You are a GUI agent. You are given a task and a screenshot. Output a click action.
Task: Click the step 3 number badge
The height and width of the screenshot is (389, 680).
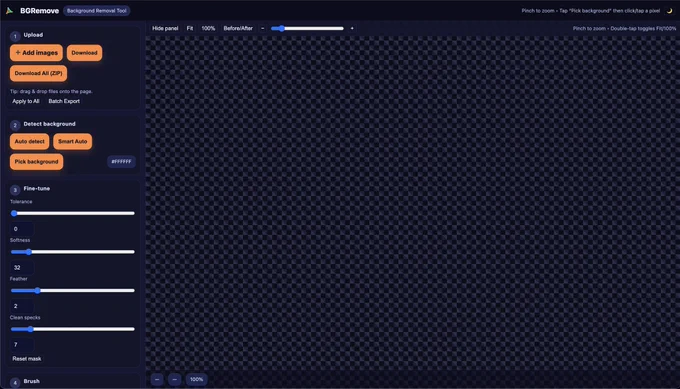tap(15, 190)
